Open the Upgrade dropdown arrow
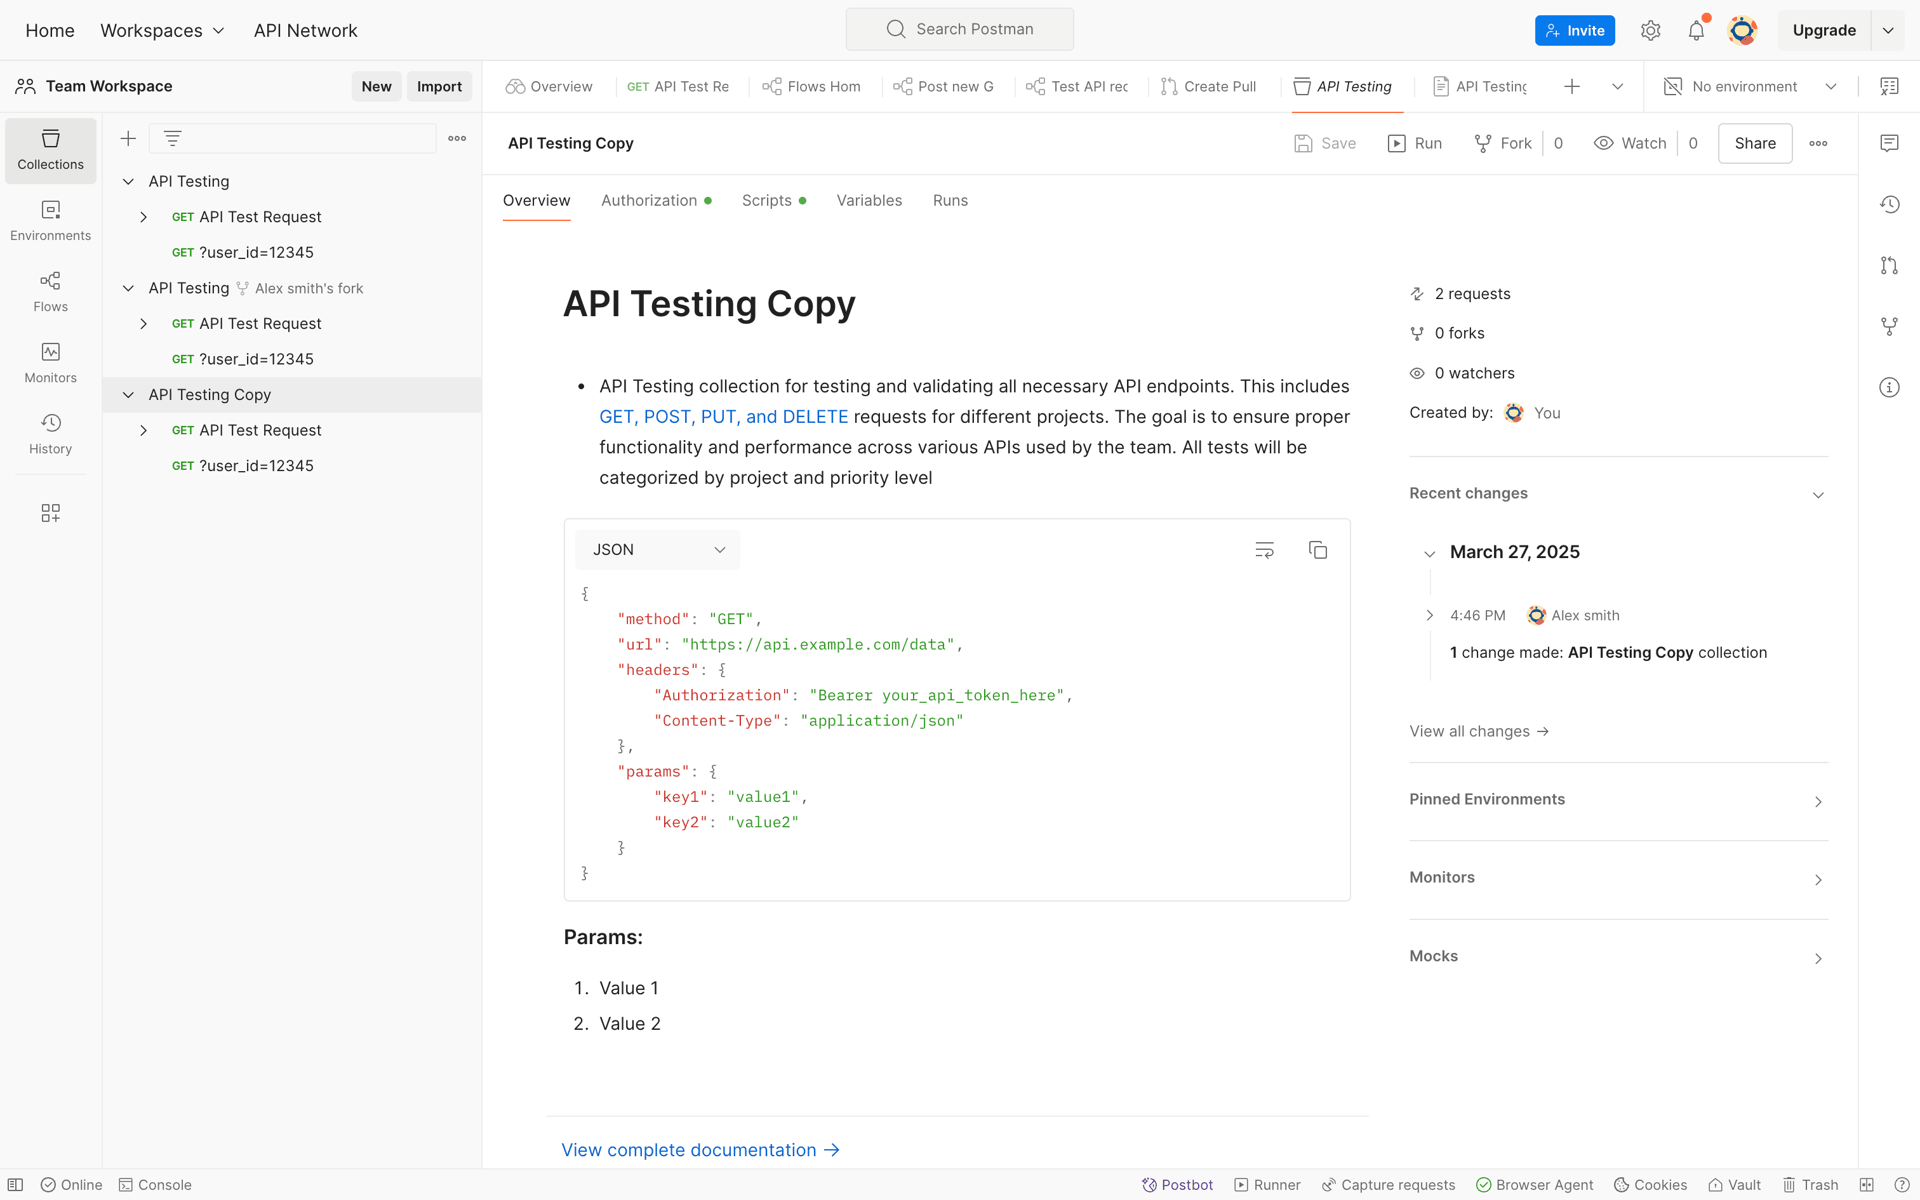 pyautogui.click(x=1888, y=31)
